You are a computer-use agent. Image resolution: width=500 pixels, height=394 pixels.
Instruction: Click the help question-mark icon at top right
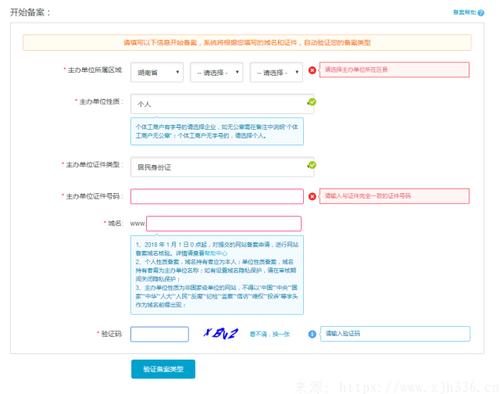point(480,13)
